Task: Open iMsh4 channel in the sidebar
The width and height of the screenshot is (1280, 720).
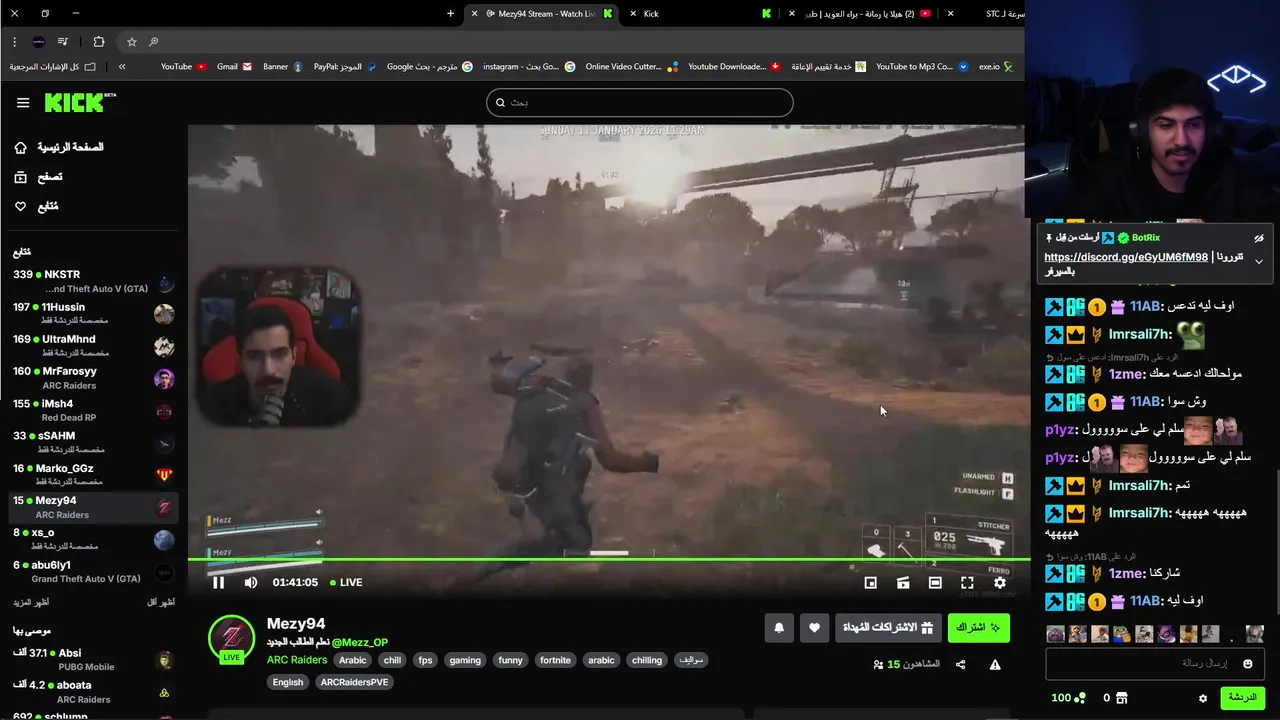Action: point(93,410)
